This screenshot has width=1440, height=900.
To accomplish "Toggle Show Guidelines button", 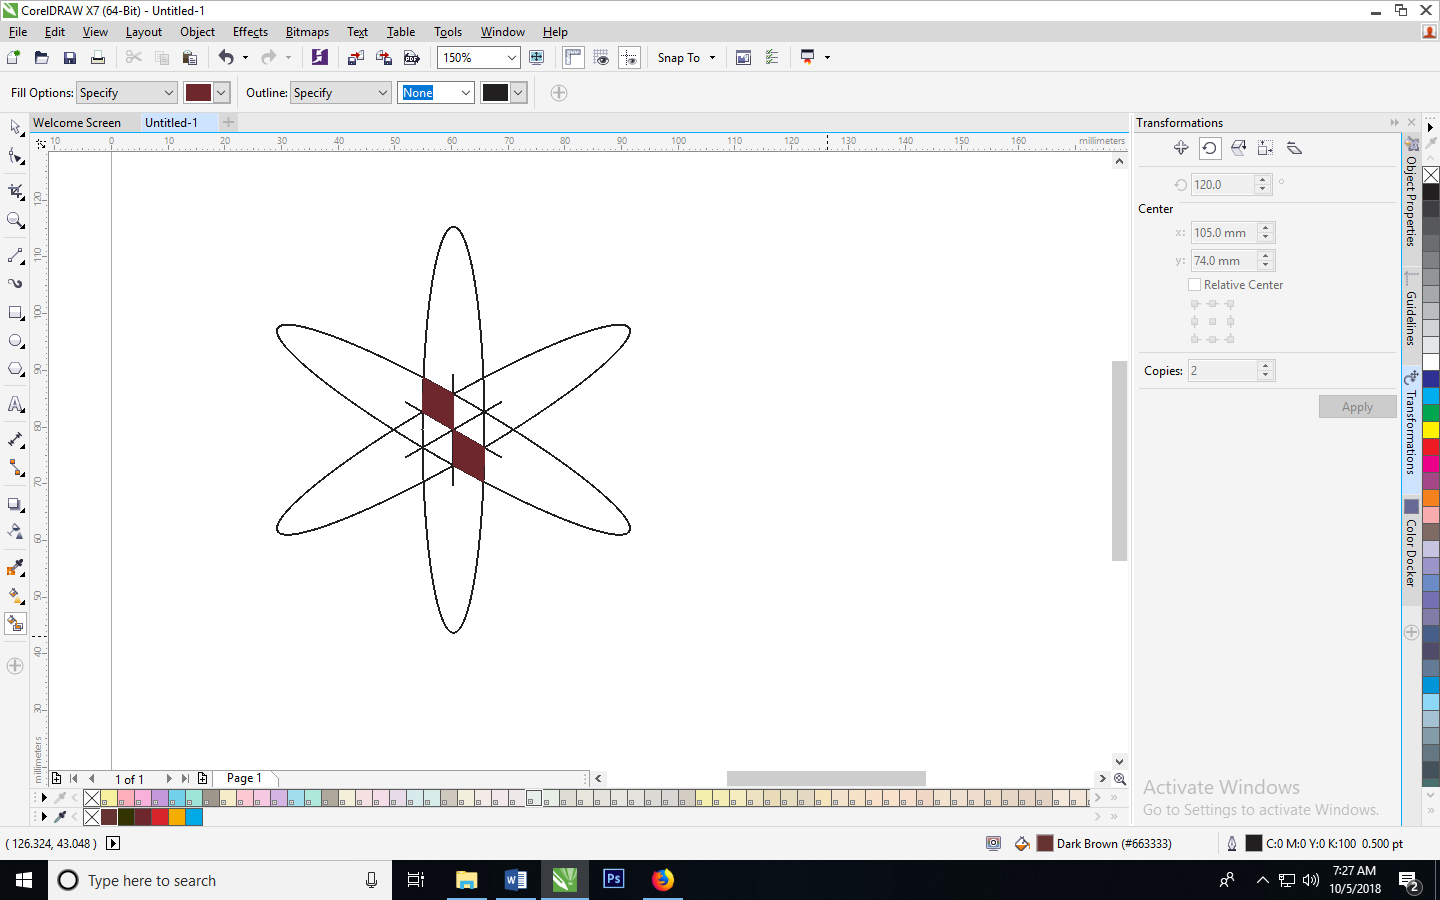I will [629, 58].
